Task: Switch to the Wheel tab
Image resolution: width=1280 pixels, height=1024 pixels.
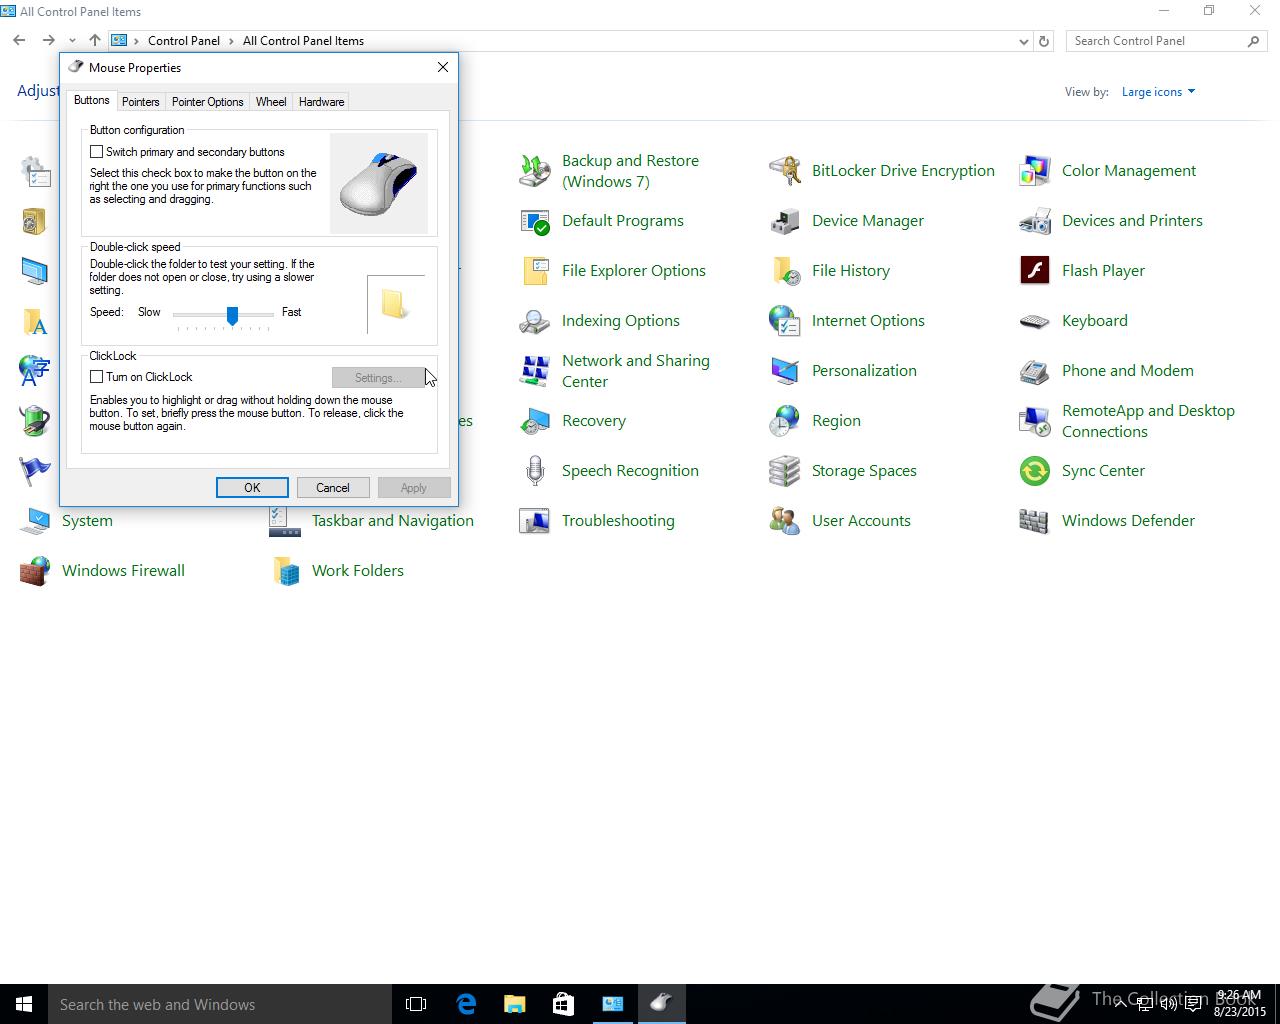Action: pyautogui.click(x=271, y=102)
